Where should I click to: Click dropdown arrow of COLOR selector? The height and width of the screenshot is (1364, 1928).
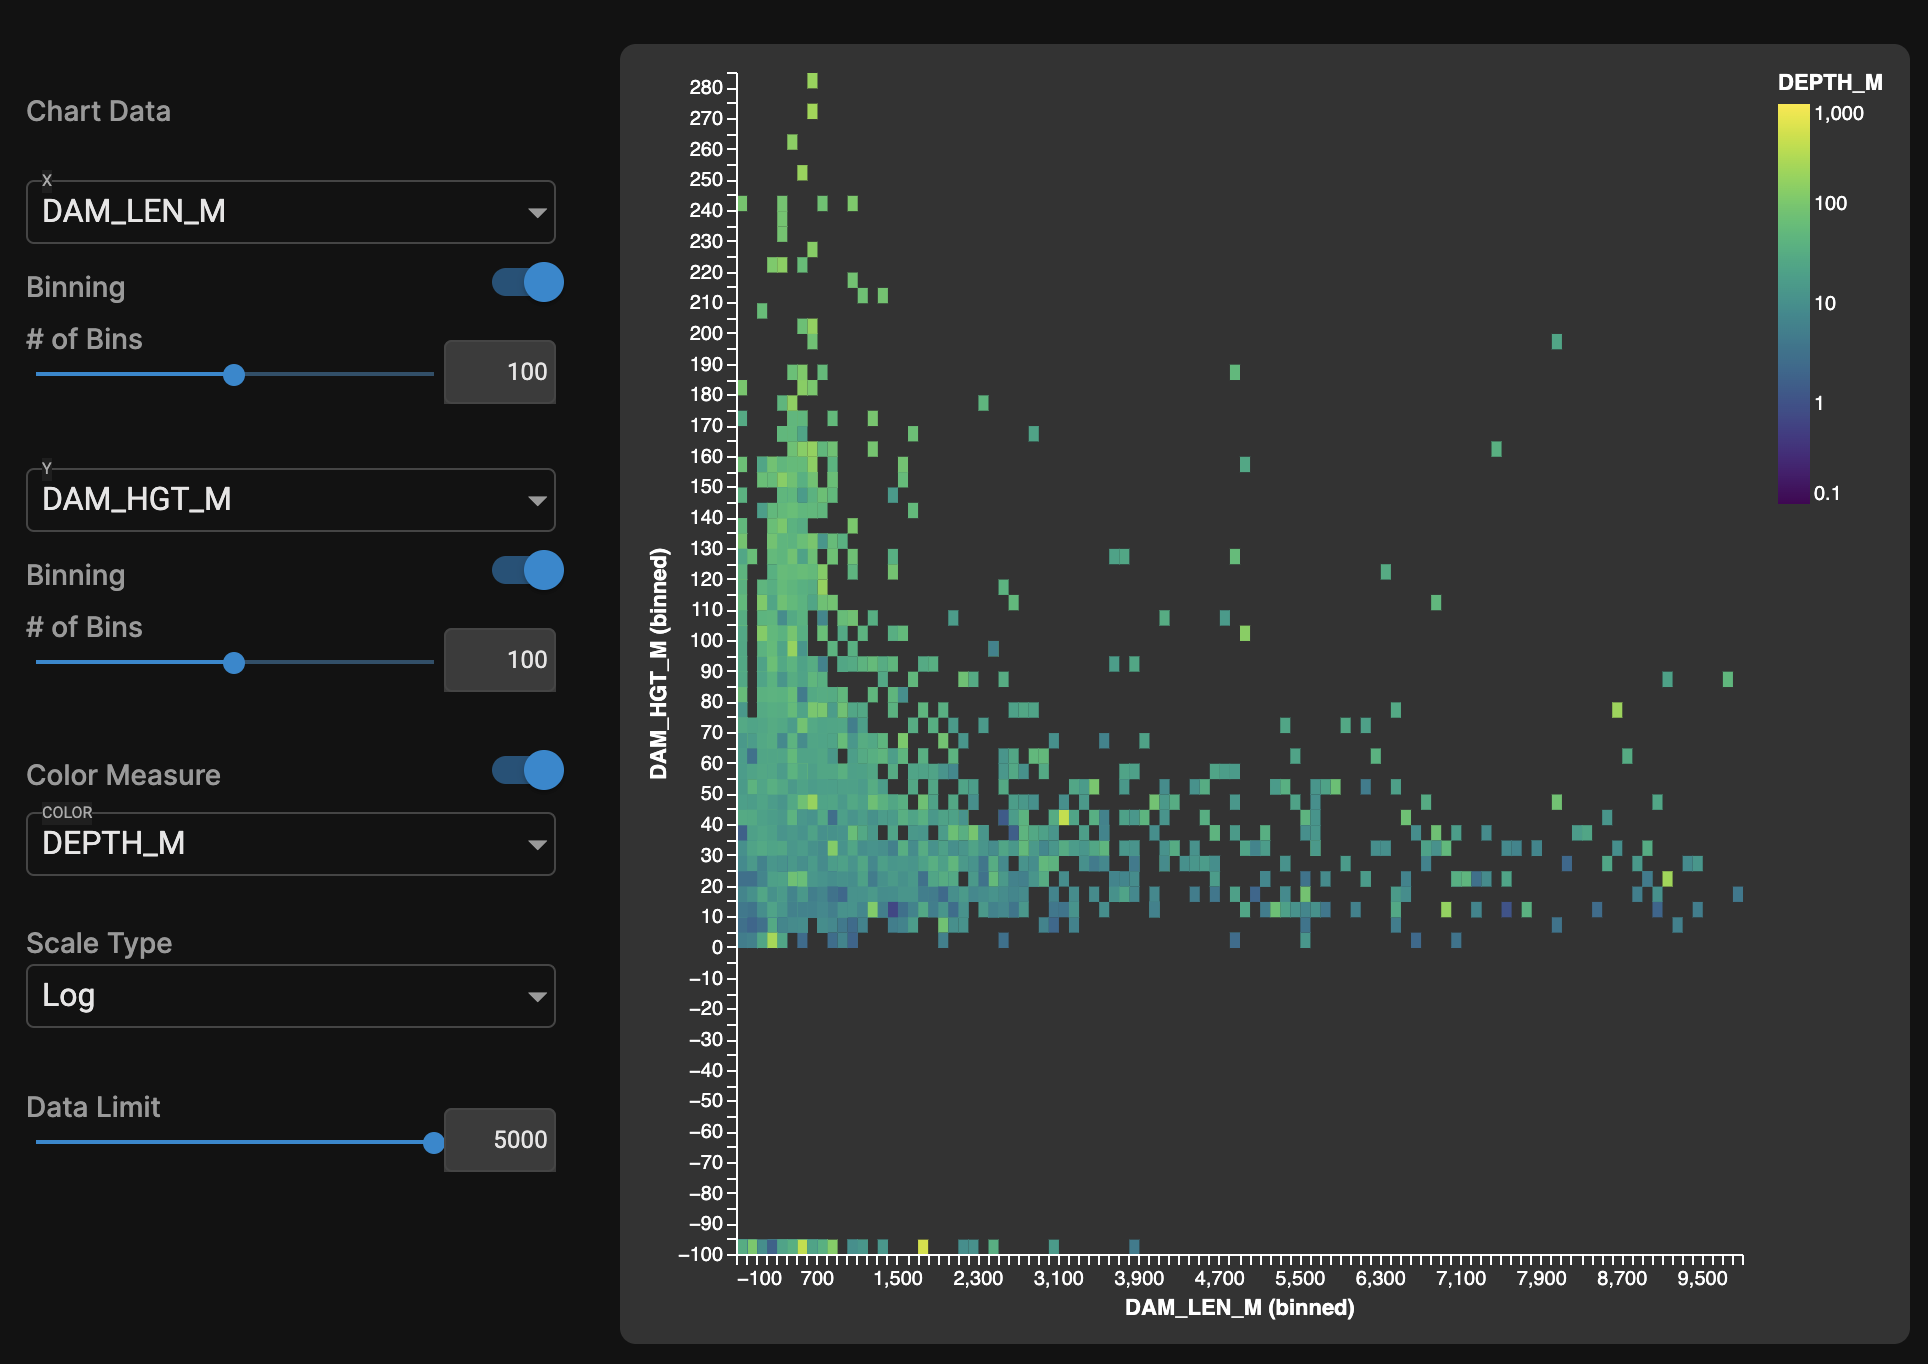click(x=537, y=845)
